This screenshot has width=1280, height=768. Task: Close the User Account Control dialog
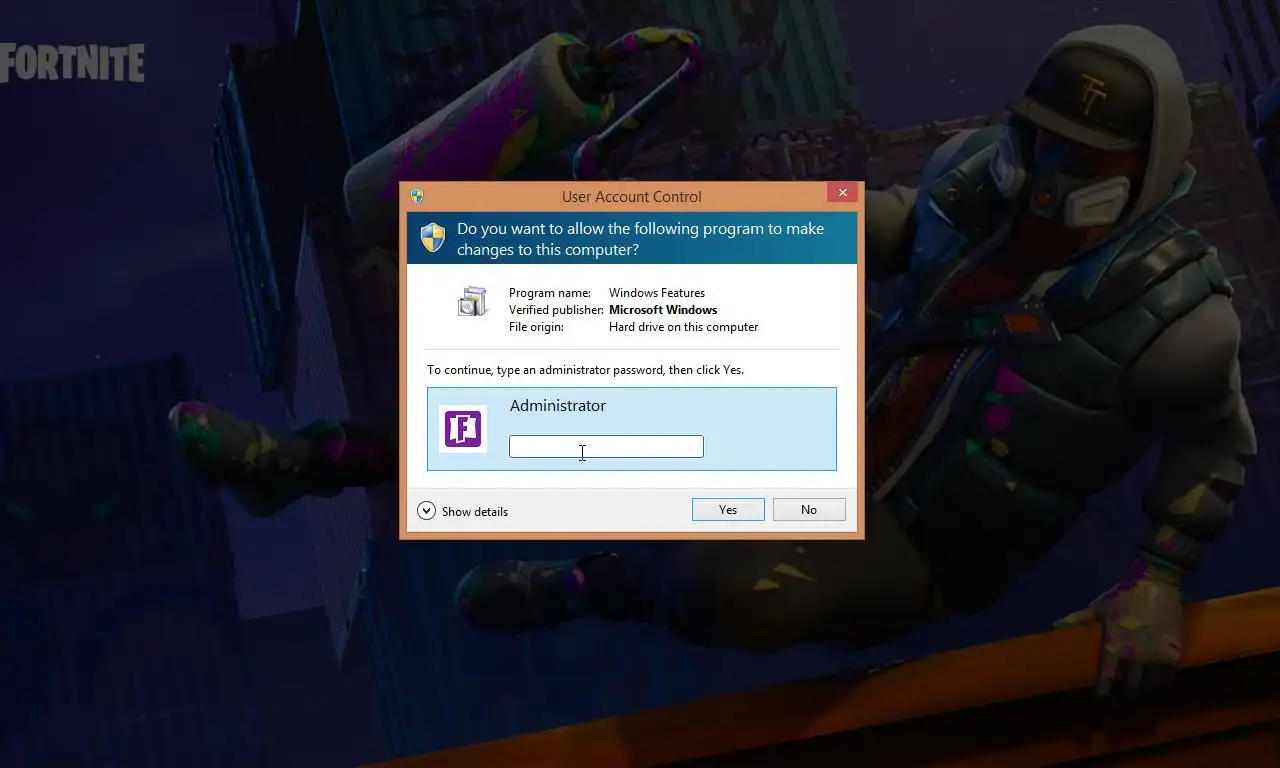(x=842, y=193)
